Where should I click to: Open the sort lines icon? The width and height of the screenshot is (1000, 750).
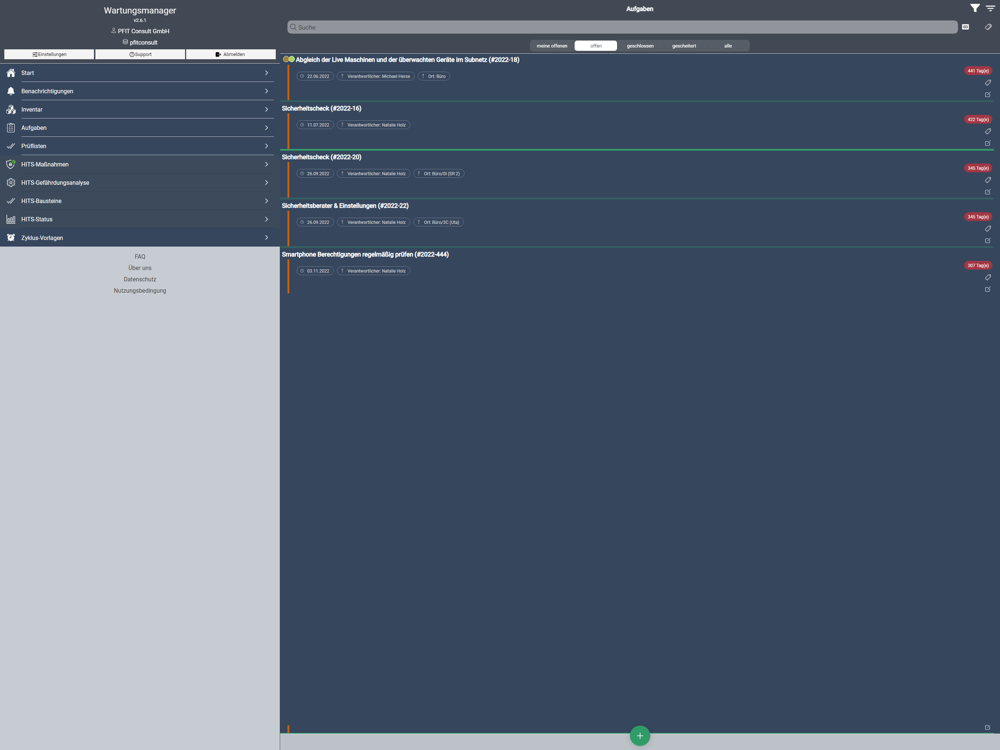990,8
